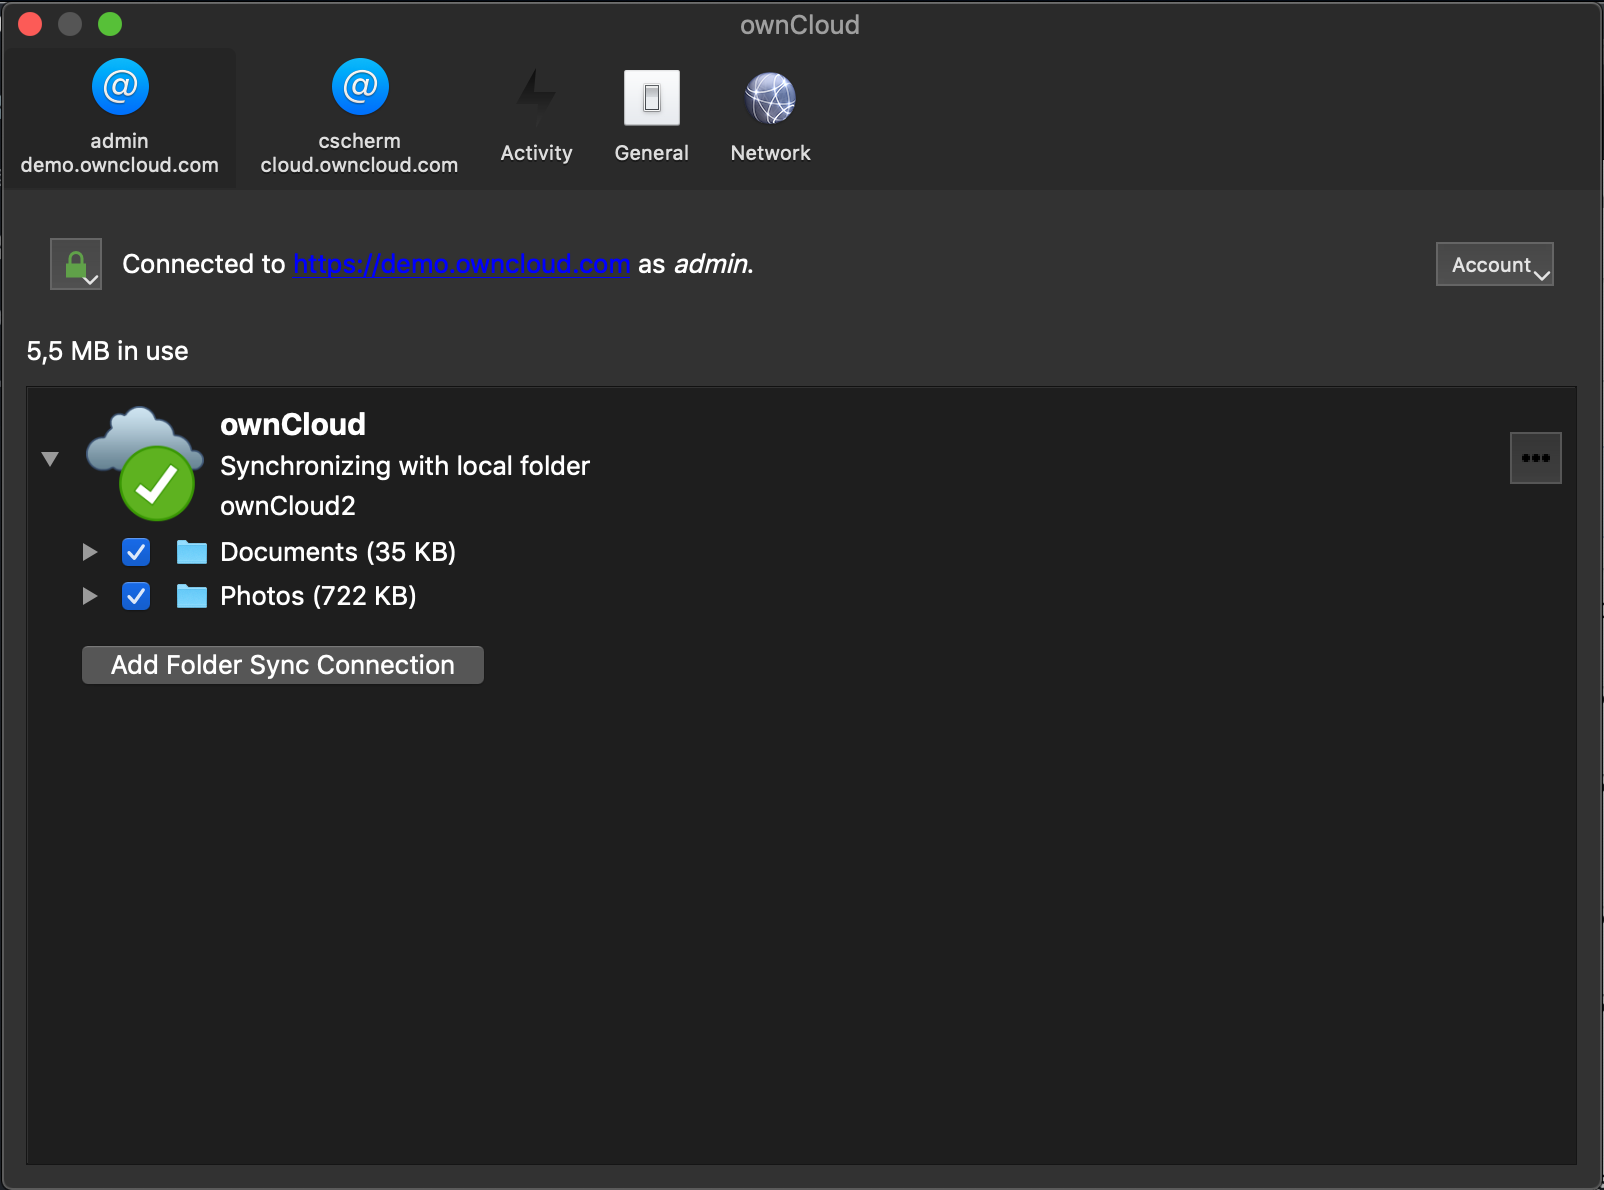
Task: Open the General settings tab
Action: (x=651, y=118)
